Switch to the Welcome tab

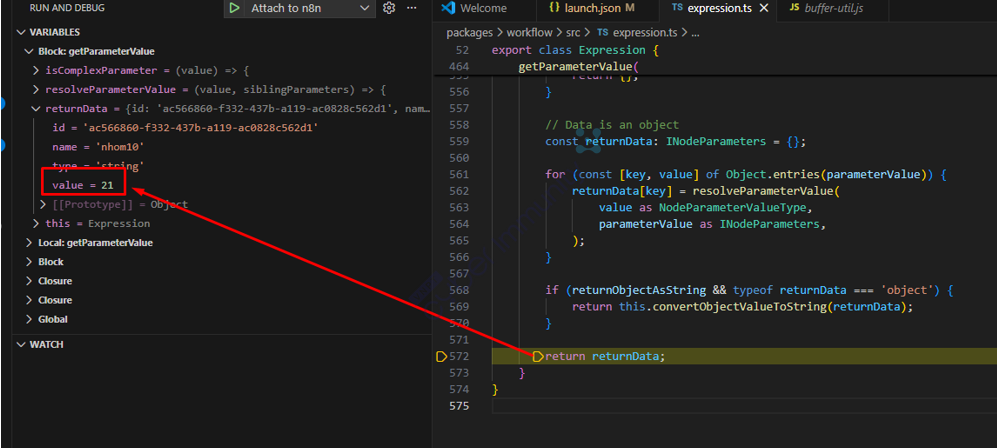pyautogui.click(x=483, y=8)
